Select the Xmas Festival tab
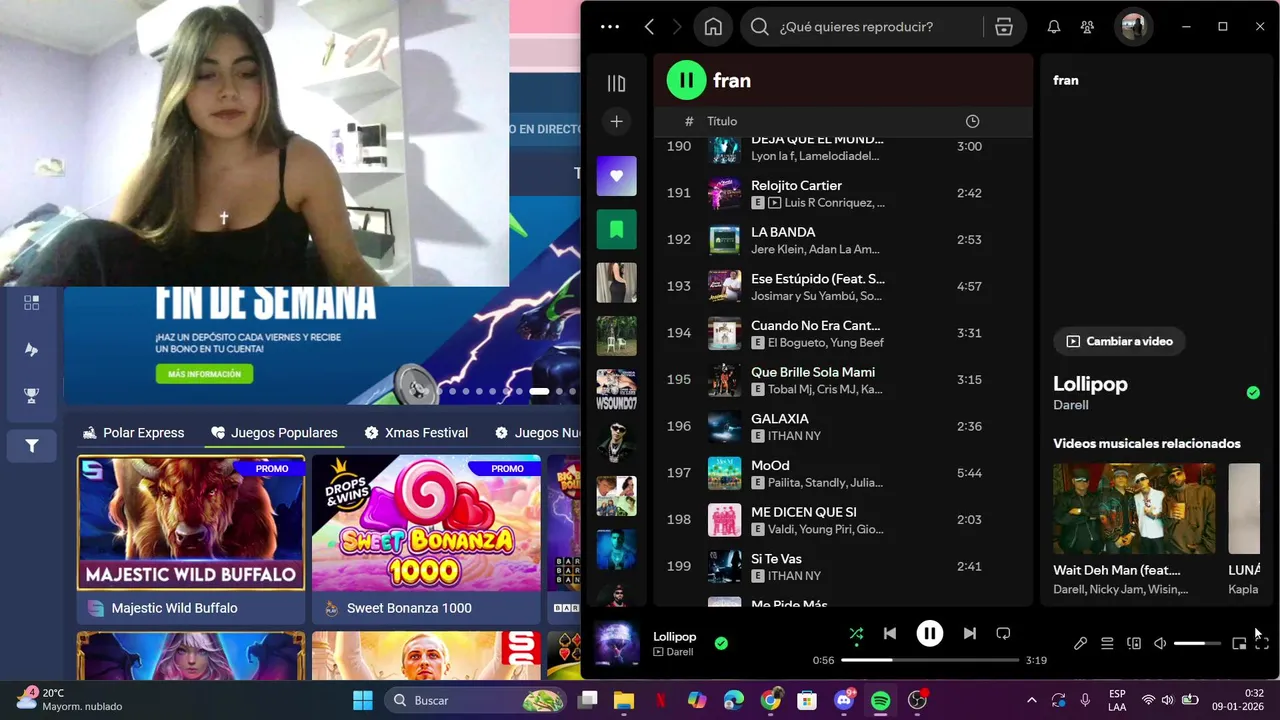1280x720 pixels. (416, 433)
